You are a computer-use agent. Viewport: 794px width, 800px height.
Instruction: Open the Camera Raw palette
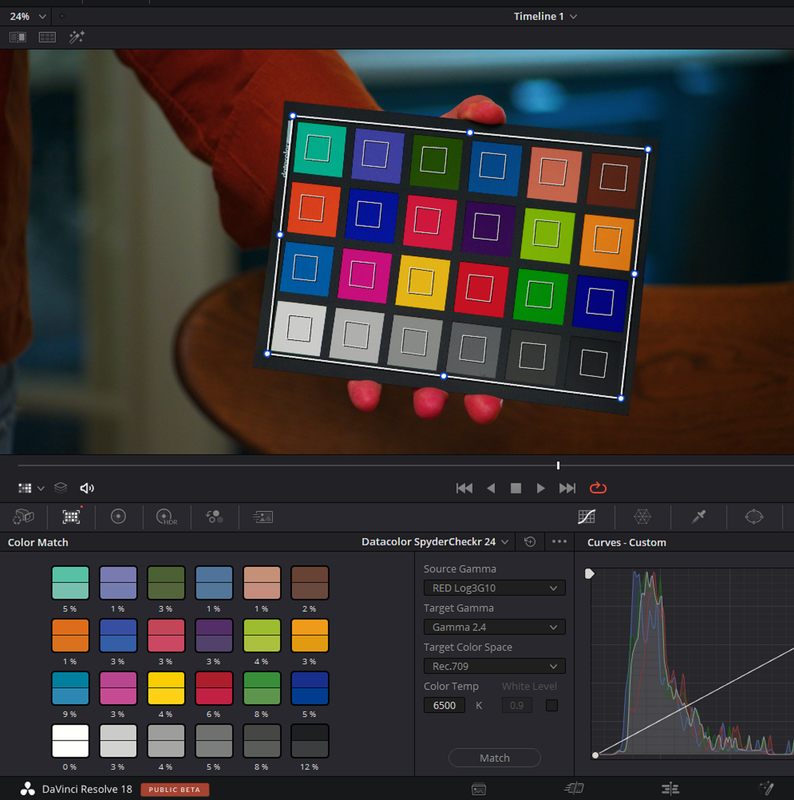click(x=23, y=517)
